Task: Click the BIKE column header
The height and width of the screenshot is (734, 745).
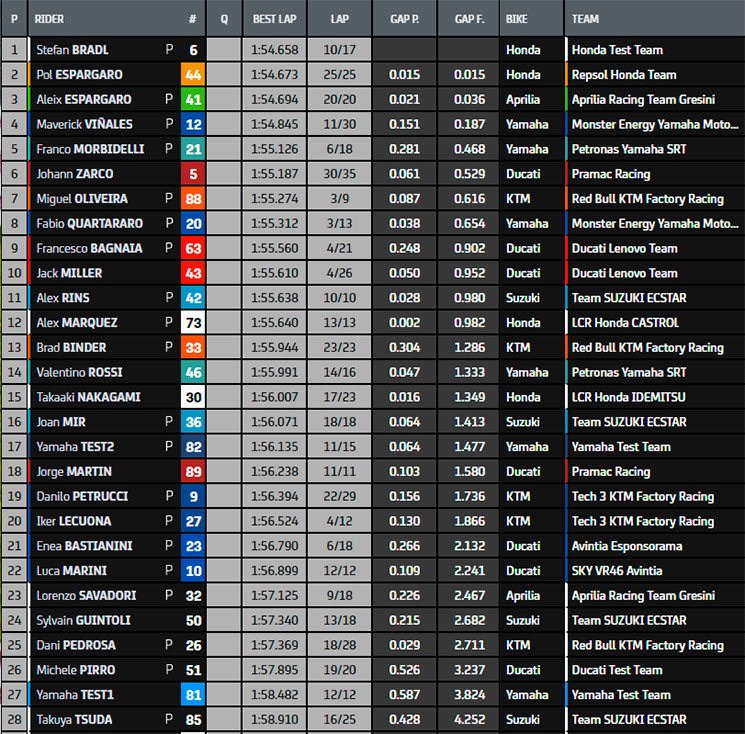Action: [516, 19]
